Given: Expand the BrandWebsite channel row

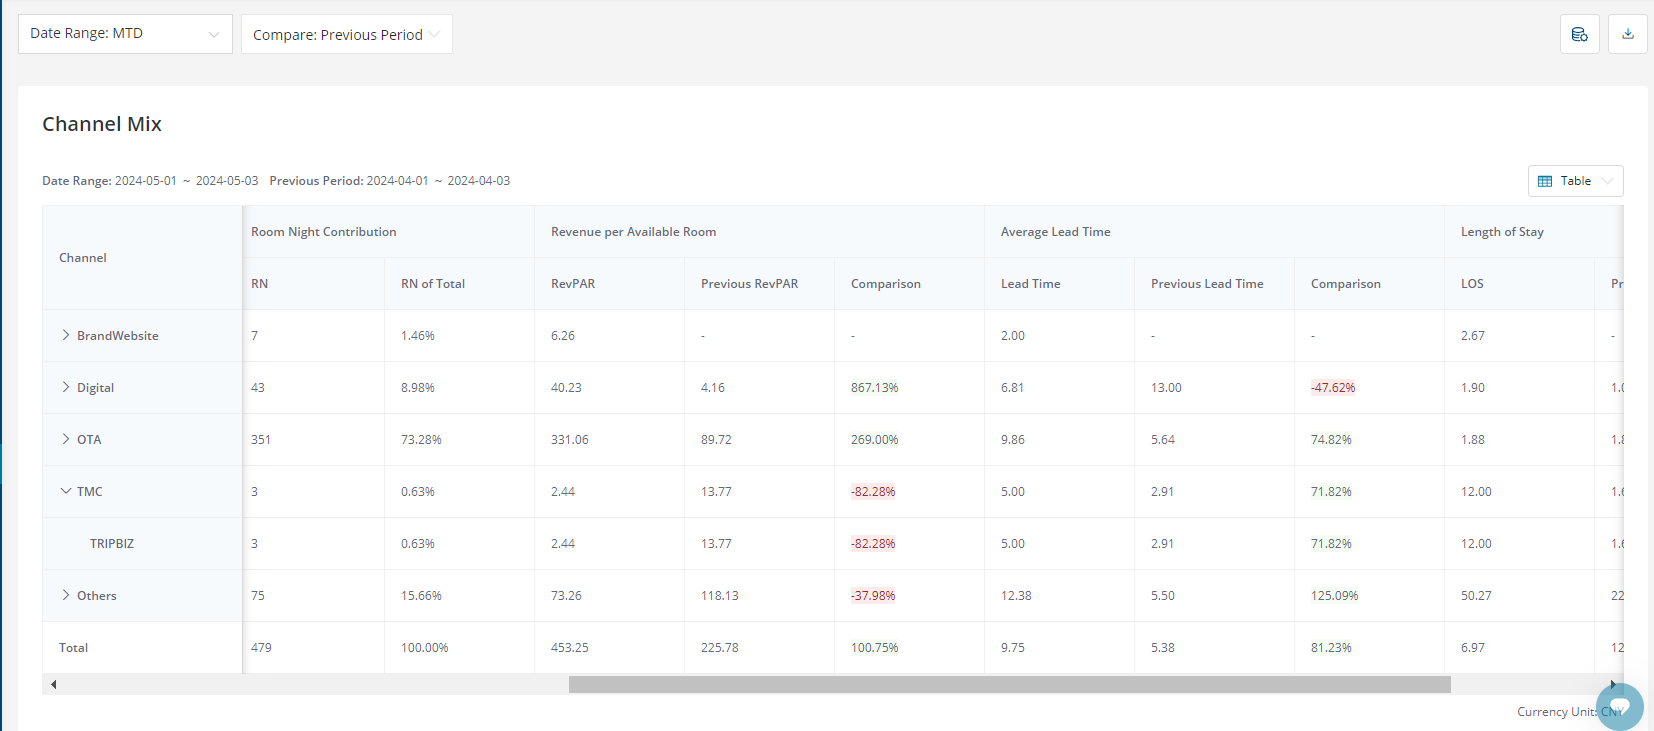Looking at the screenshot, I should click(x=66, y=335).
